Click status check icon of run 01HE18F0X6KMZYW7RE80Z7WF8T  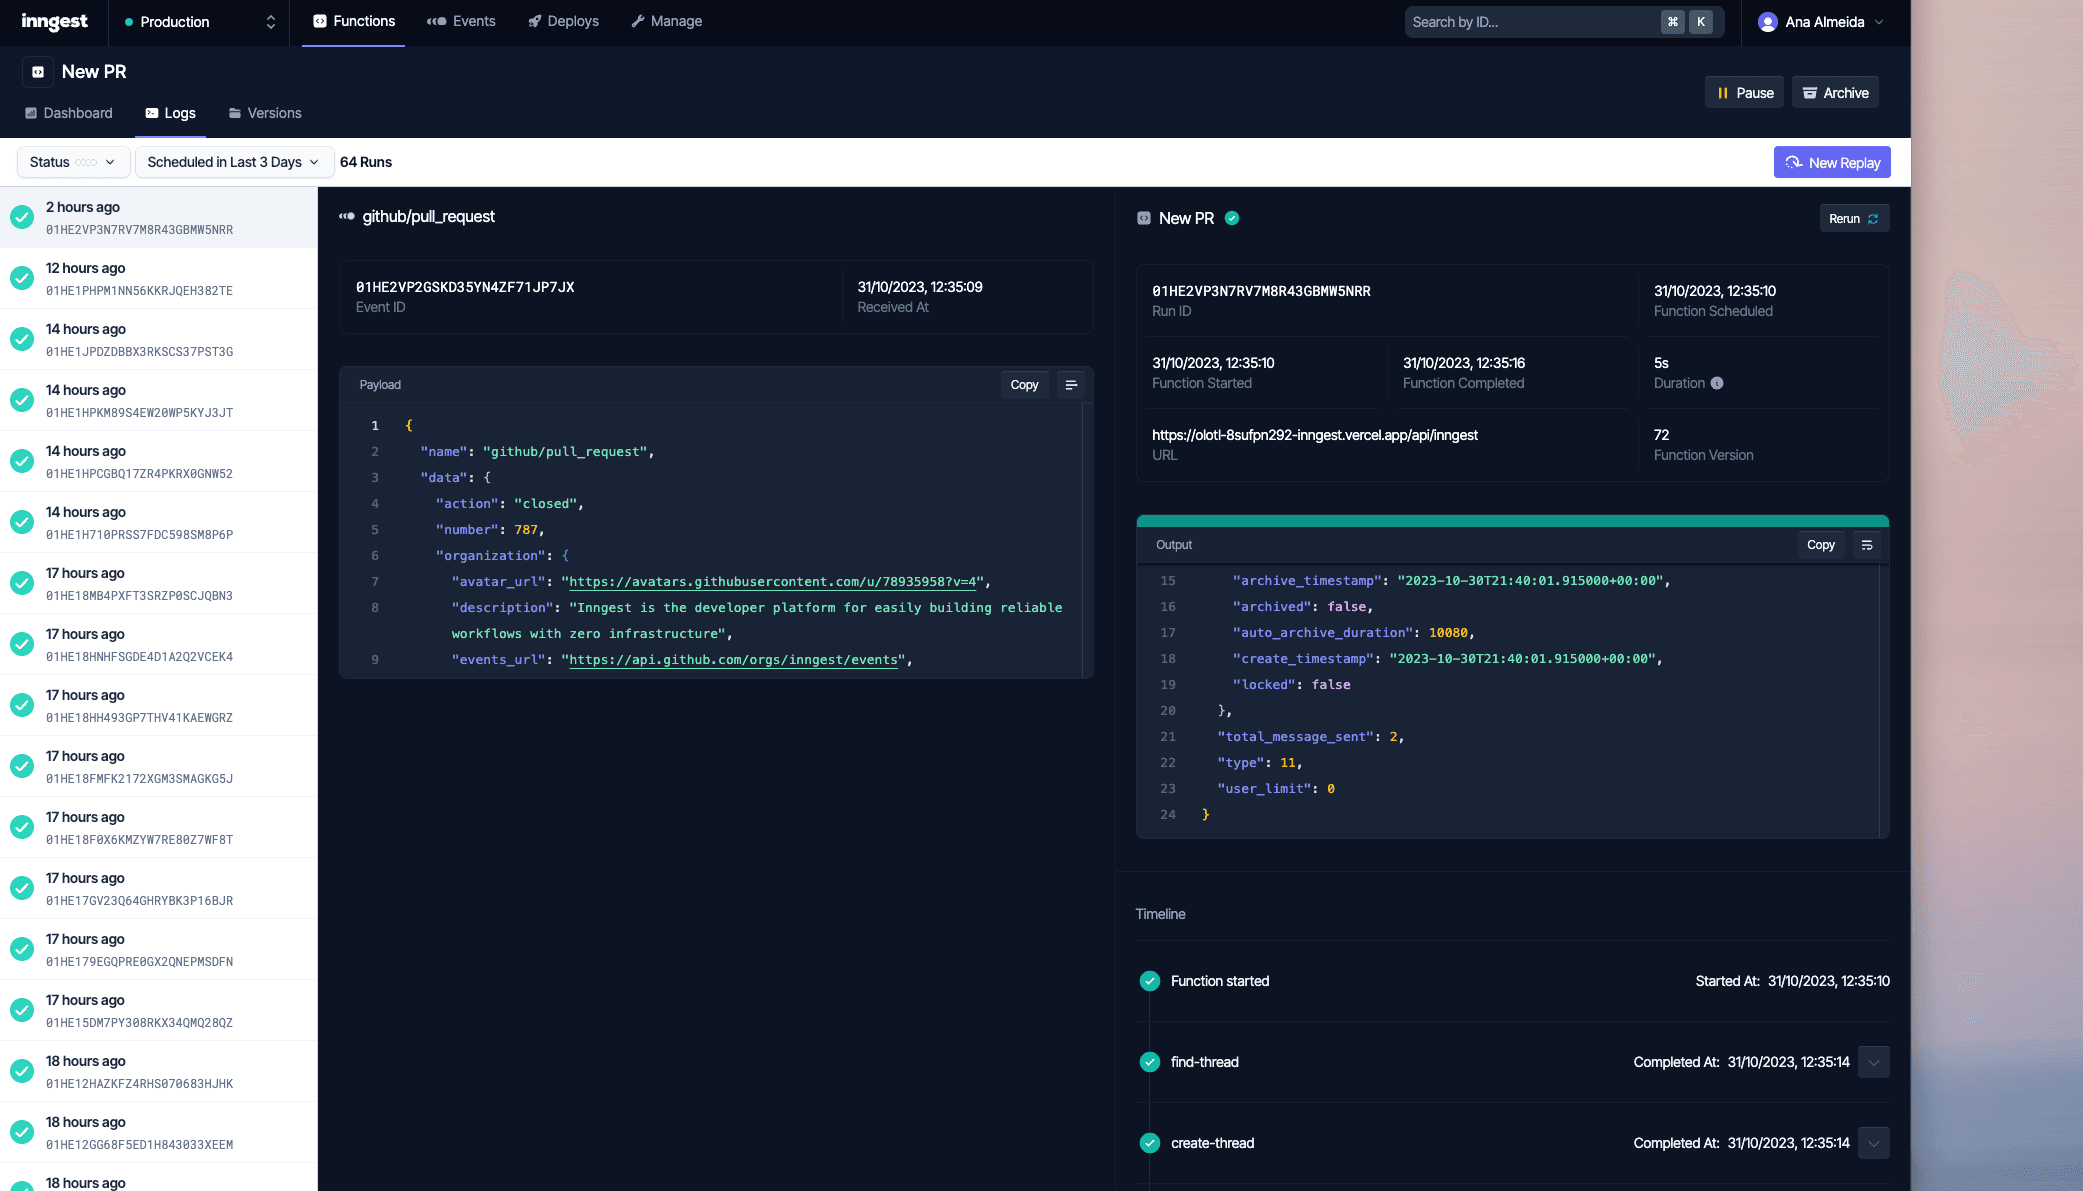point(22,828)
